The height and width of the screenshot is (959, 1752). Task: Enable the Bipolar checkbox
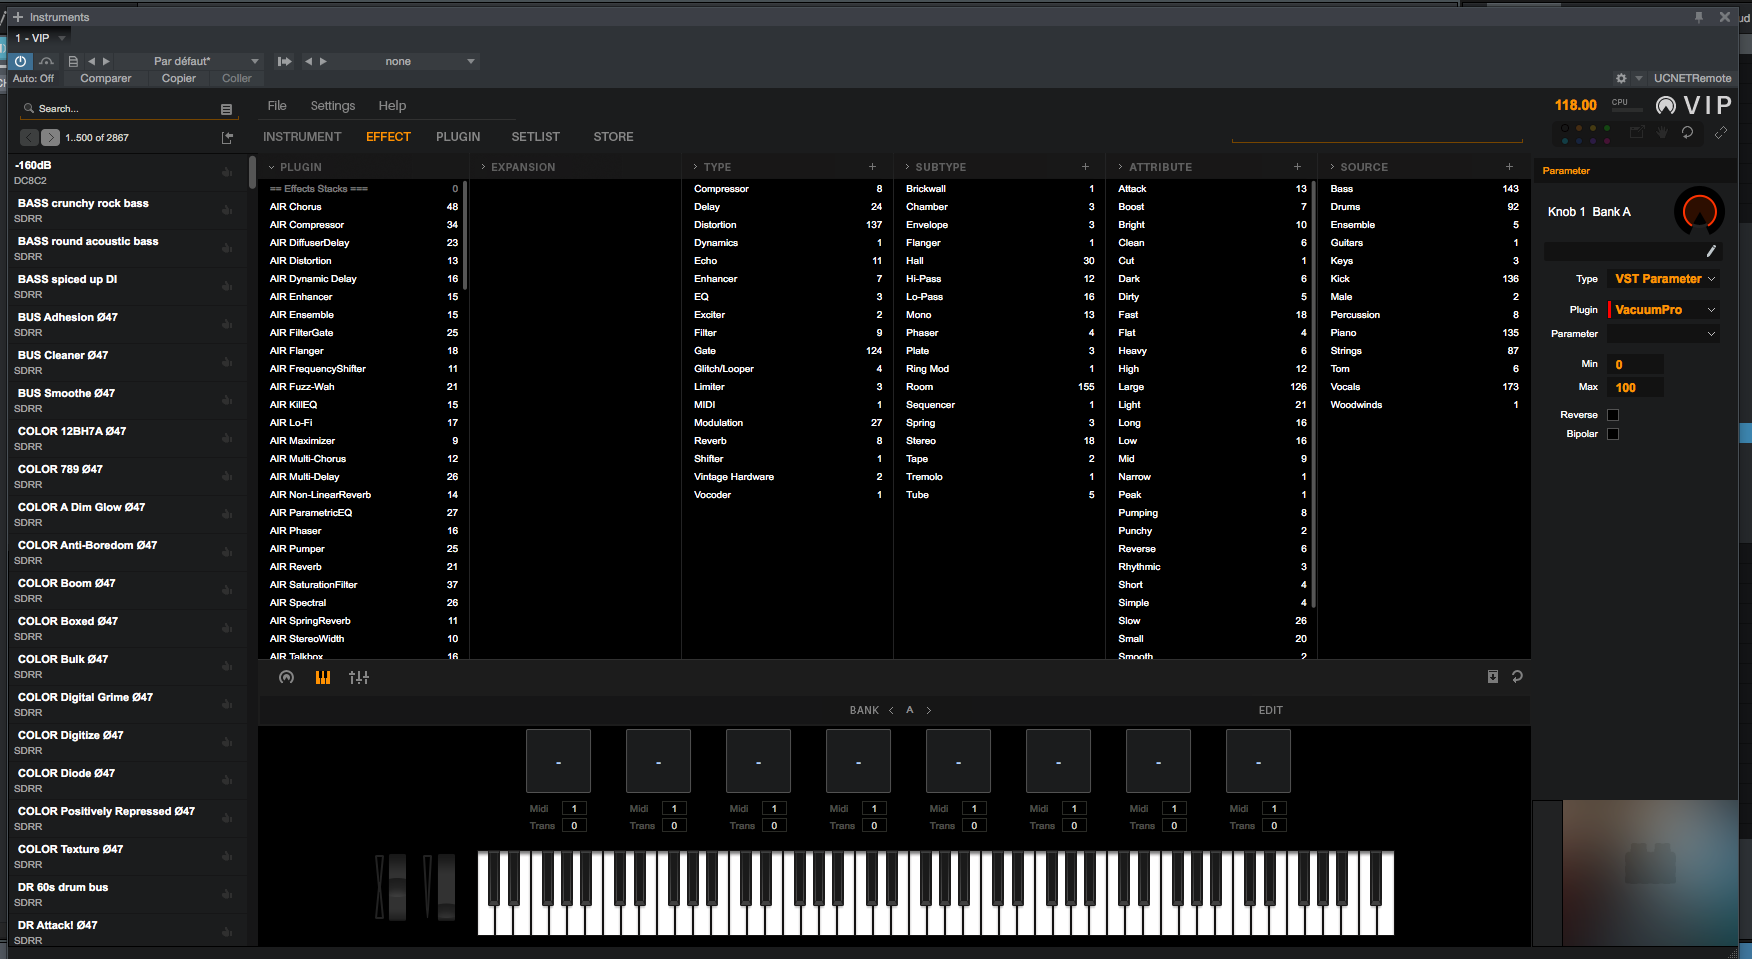coord(1613,434)
